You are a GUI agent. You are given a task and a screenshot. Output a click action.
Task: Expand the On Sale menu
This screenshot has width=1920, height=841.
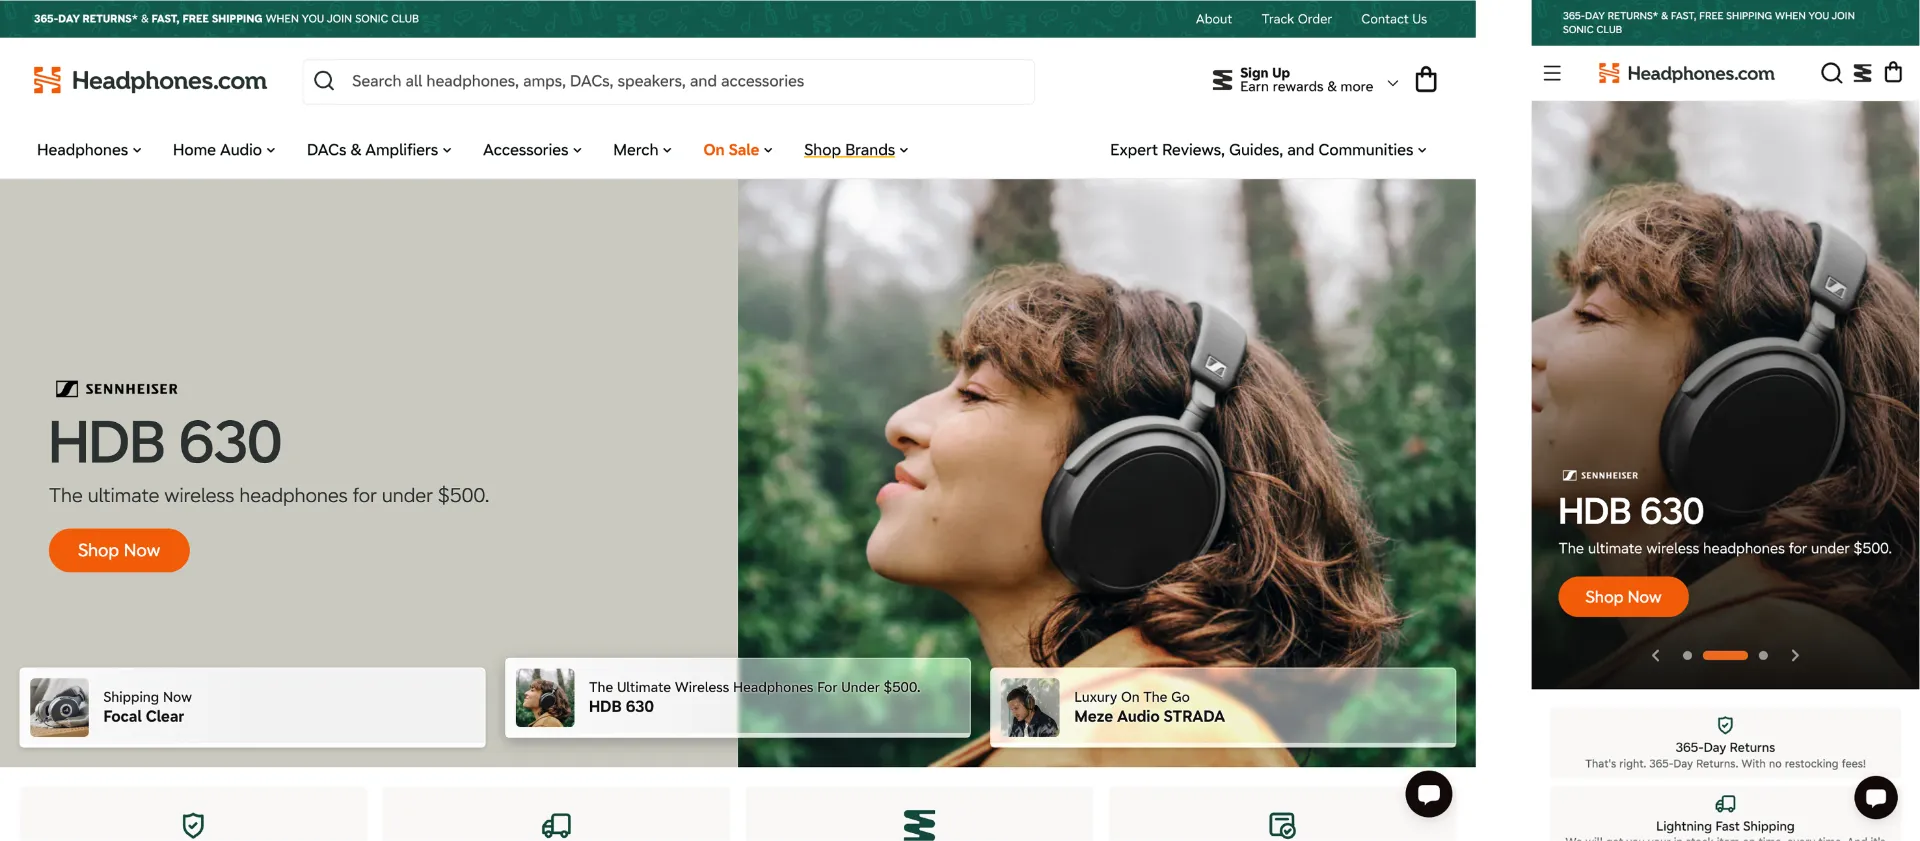pos(738,150)
